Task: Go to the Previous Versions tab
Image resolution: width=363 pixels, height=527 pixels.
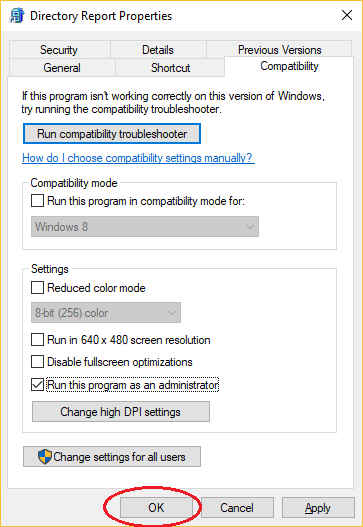Action: tap(279, 49)
